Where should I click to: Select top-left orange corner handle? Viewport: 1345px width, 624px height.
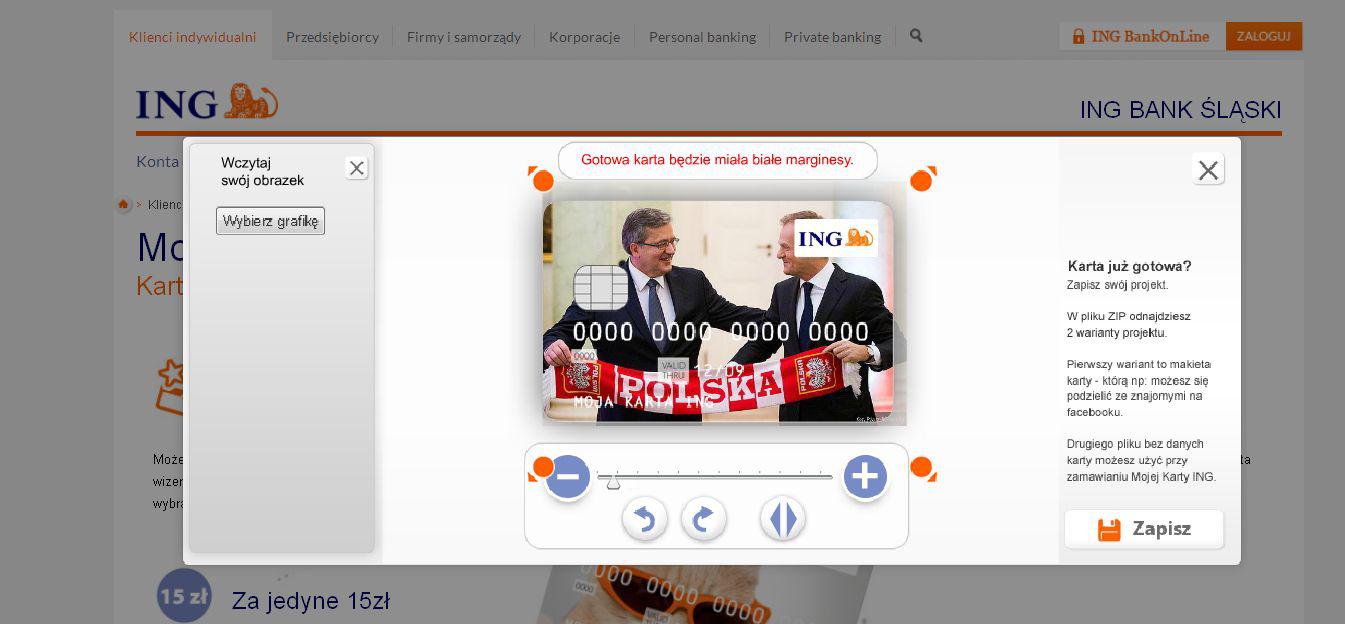click(541, 179)
